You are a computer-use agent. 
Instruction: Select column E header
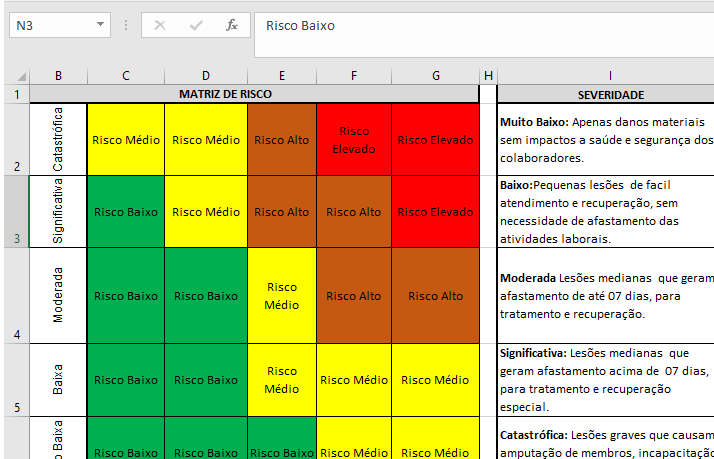(x=282, y=76)
